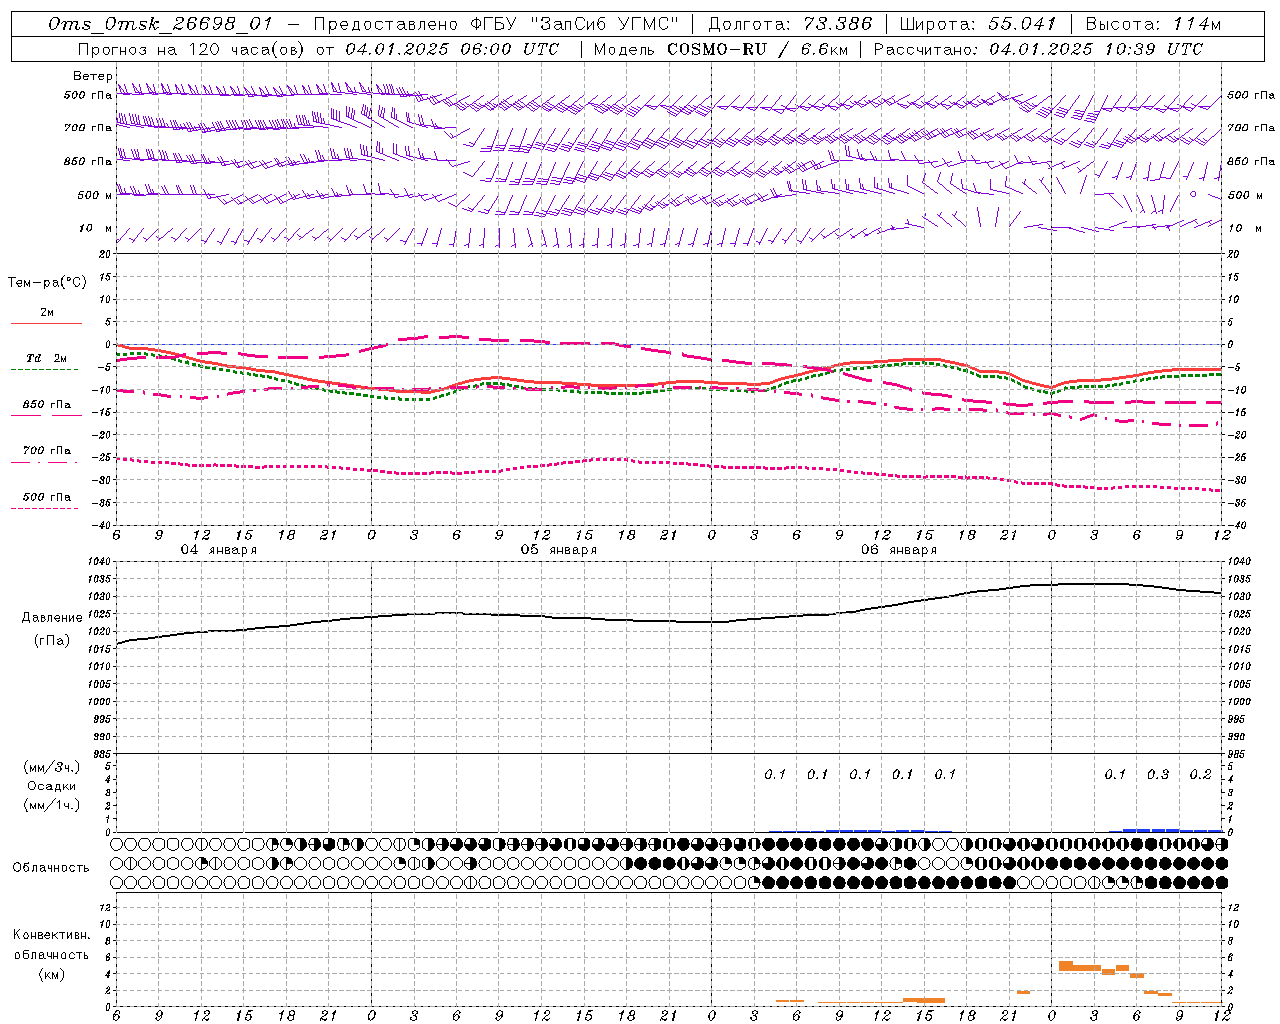
Task: Click the 700 гПа temperature legend label
Action: coord(47,451)
